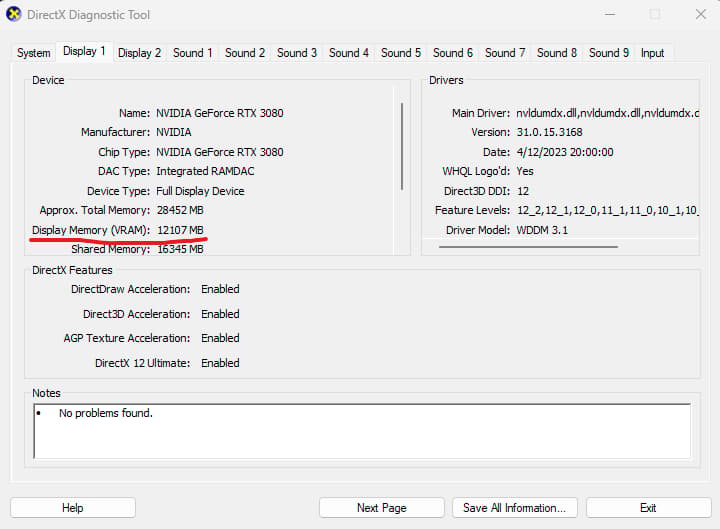Image resolution: width=720 pixels, height=529 pixels.
Task: Click the Drivers panel horizontal scrollbar
Action: pyautogui.click(x=528, y=247)
